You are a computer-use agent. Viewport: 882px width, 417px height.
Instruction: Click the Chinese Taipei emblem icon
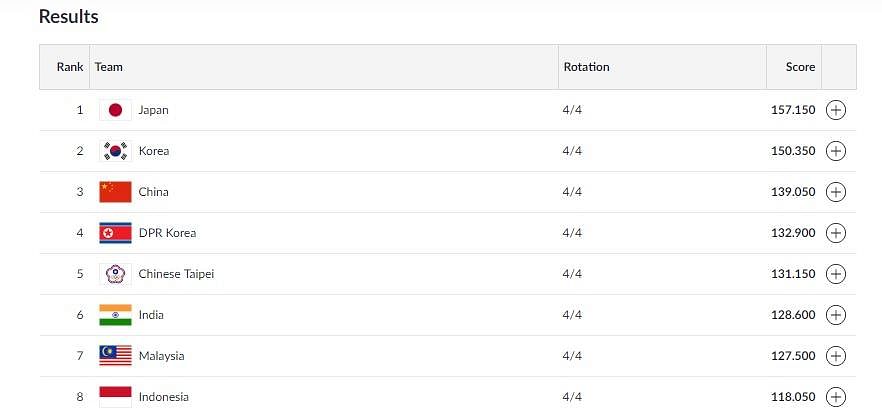pyautogui.click(x=115, y=273)
